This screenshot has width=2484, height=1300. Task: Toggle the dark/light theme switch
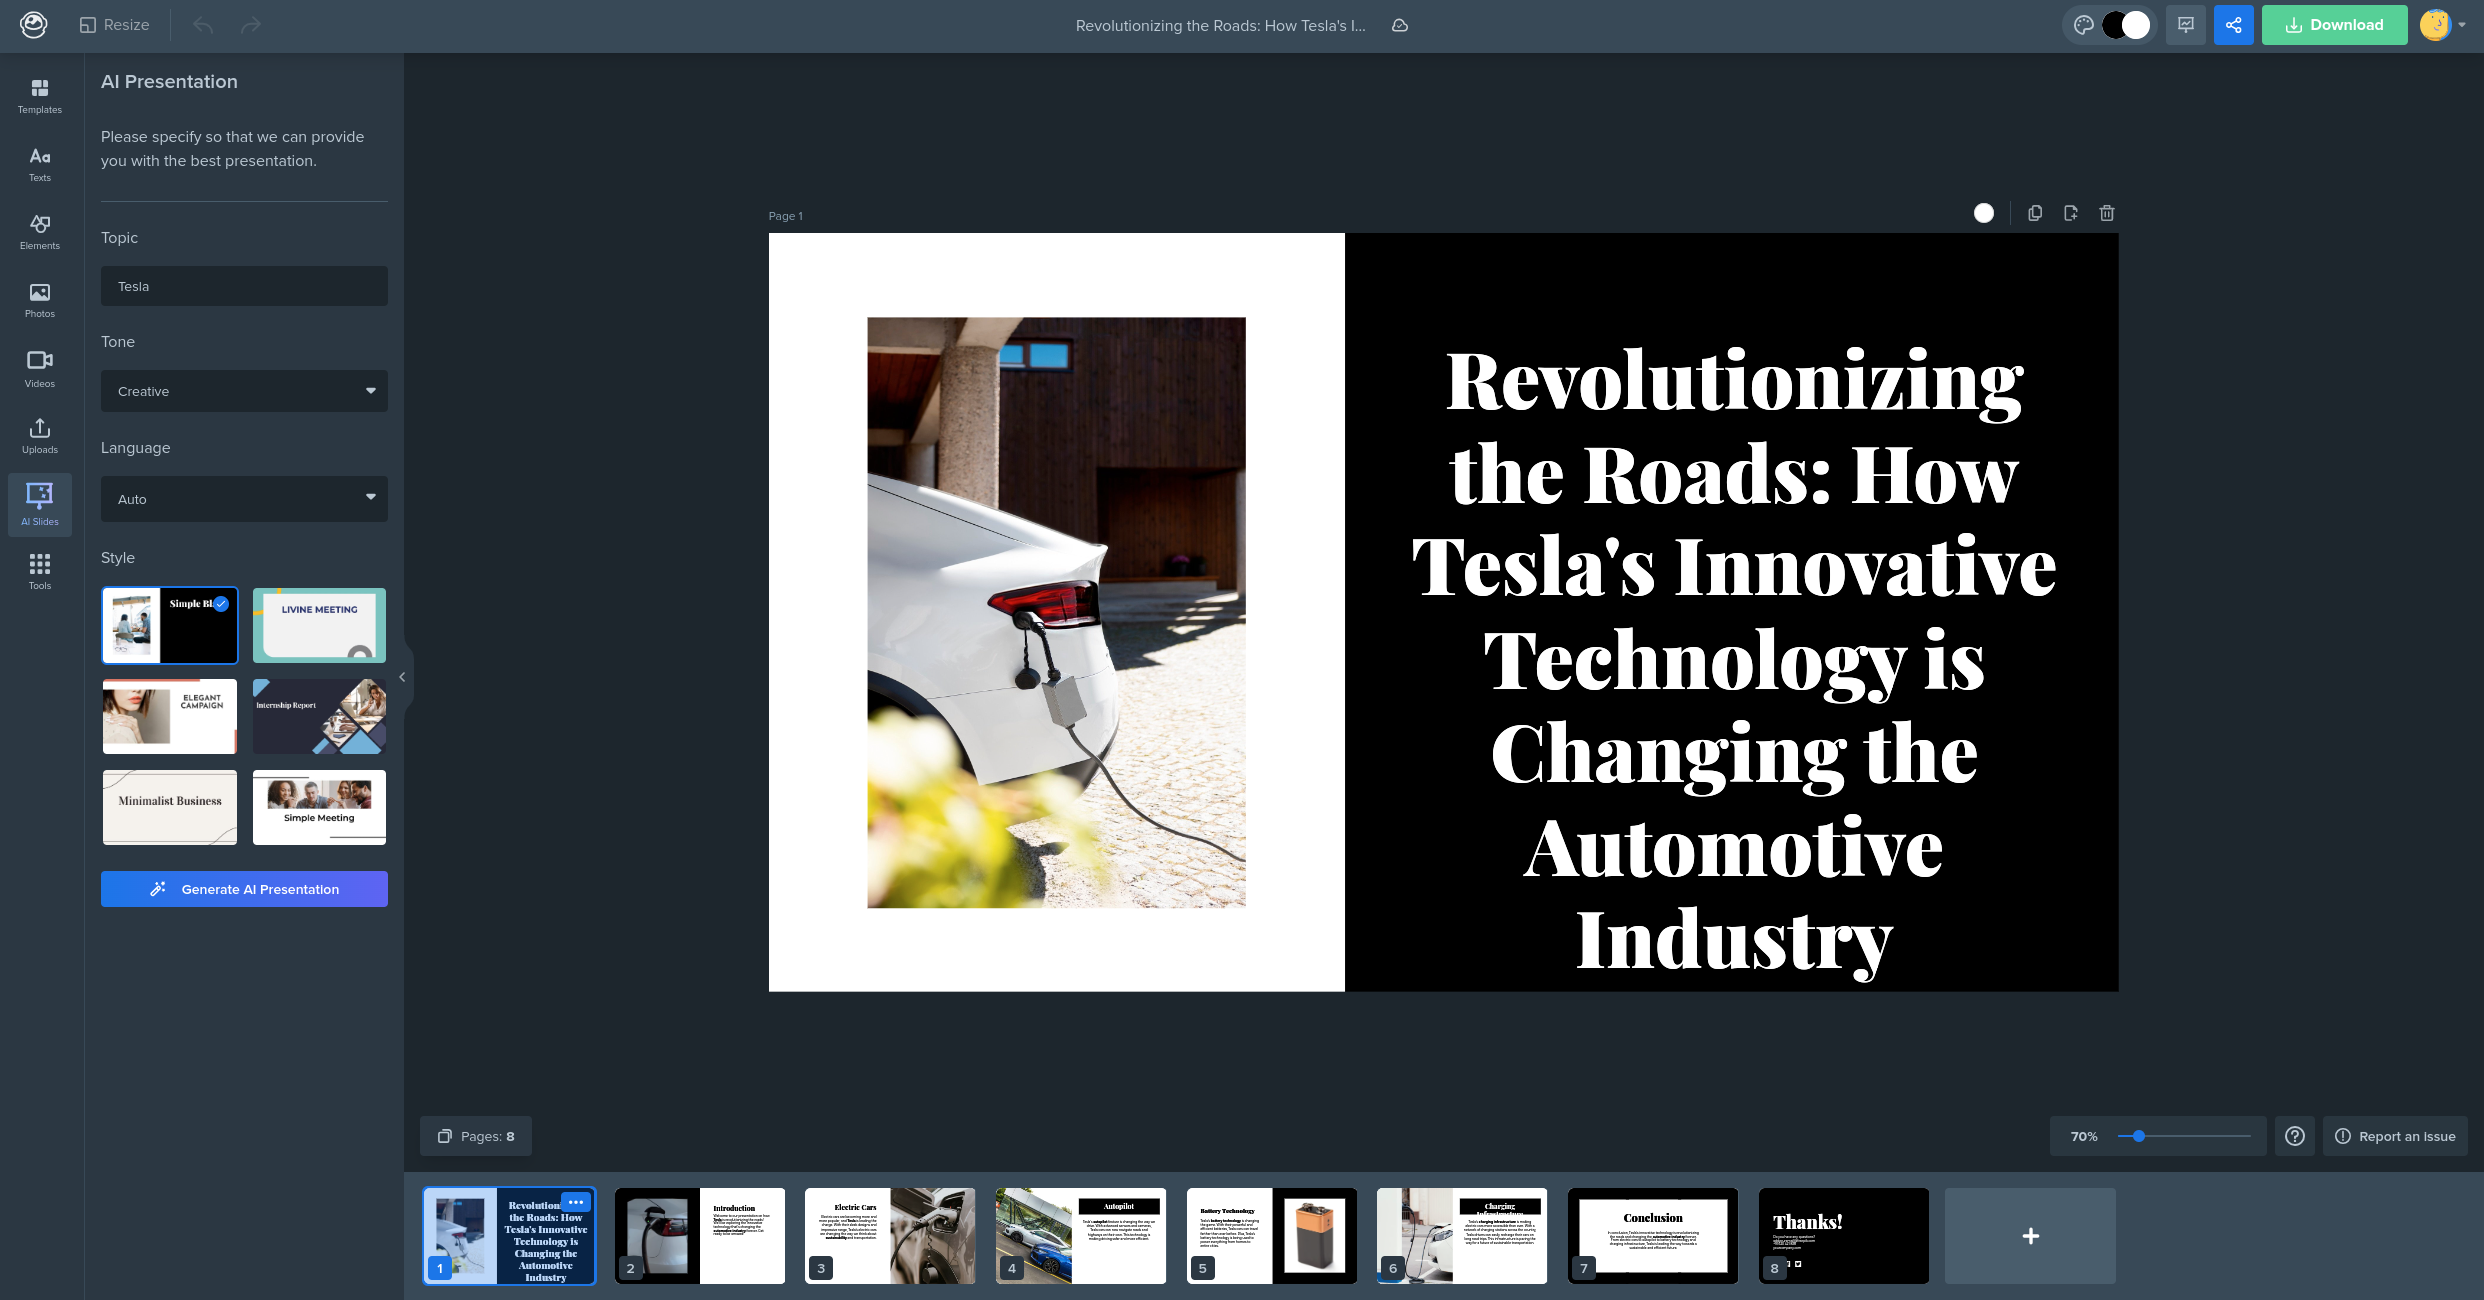(x=2125, y=25)
